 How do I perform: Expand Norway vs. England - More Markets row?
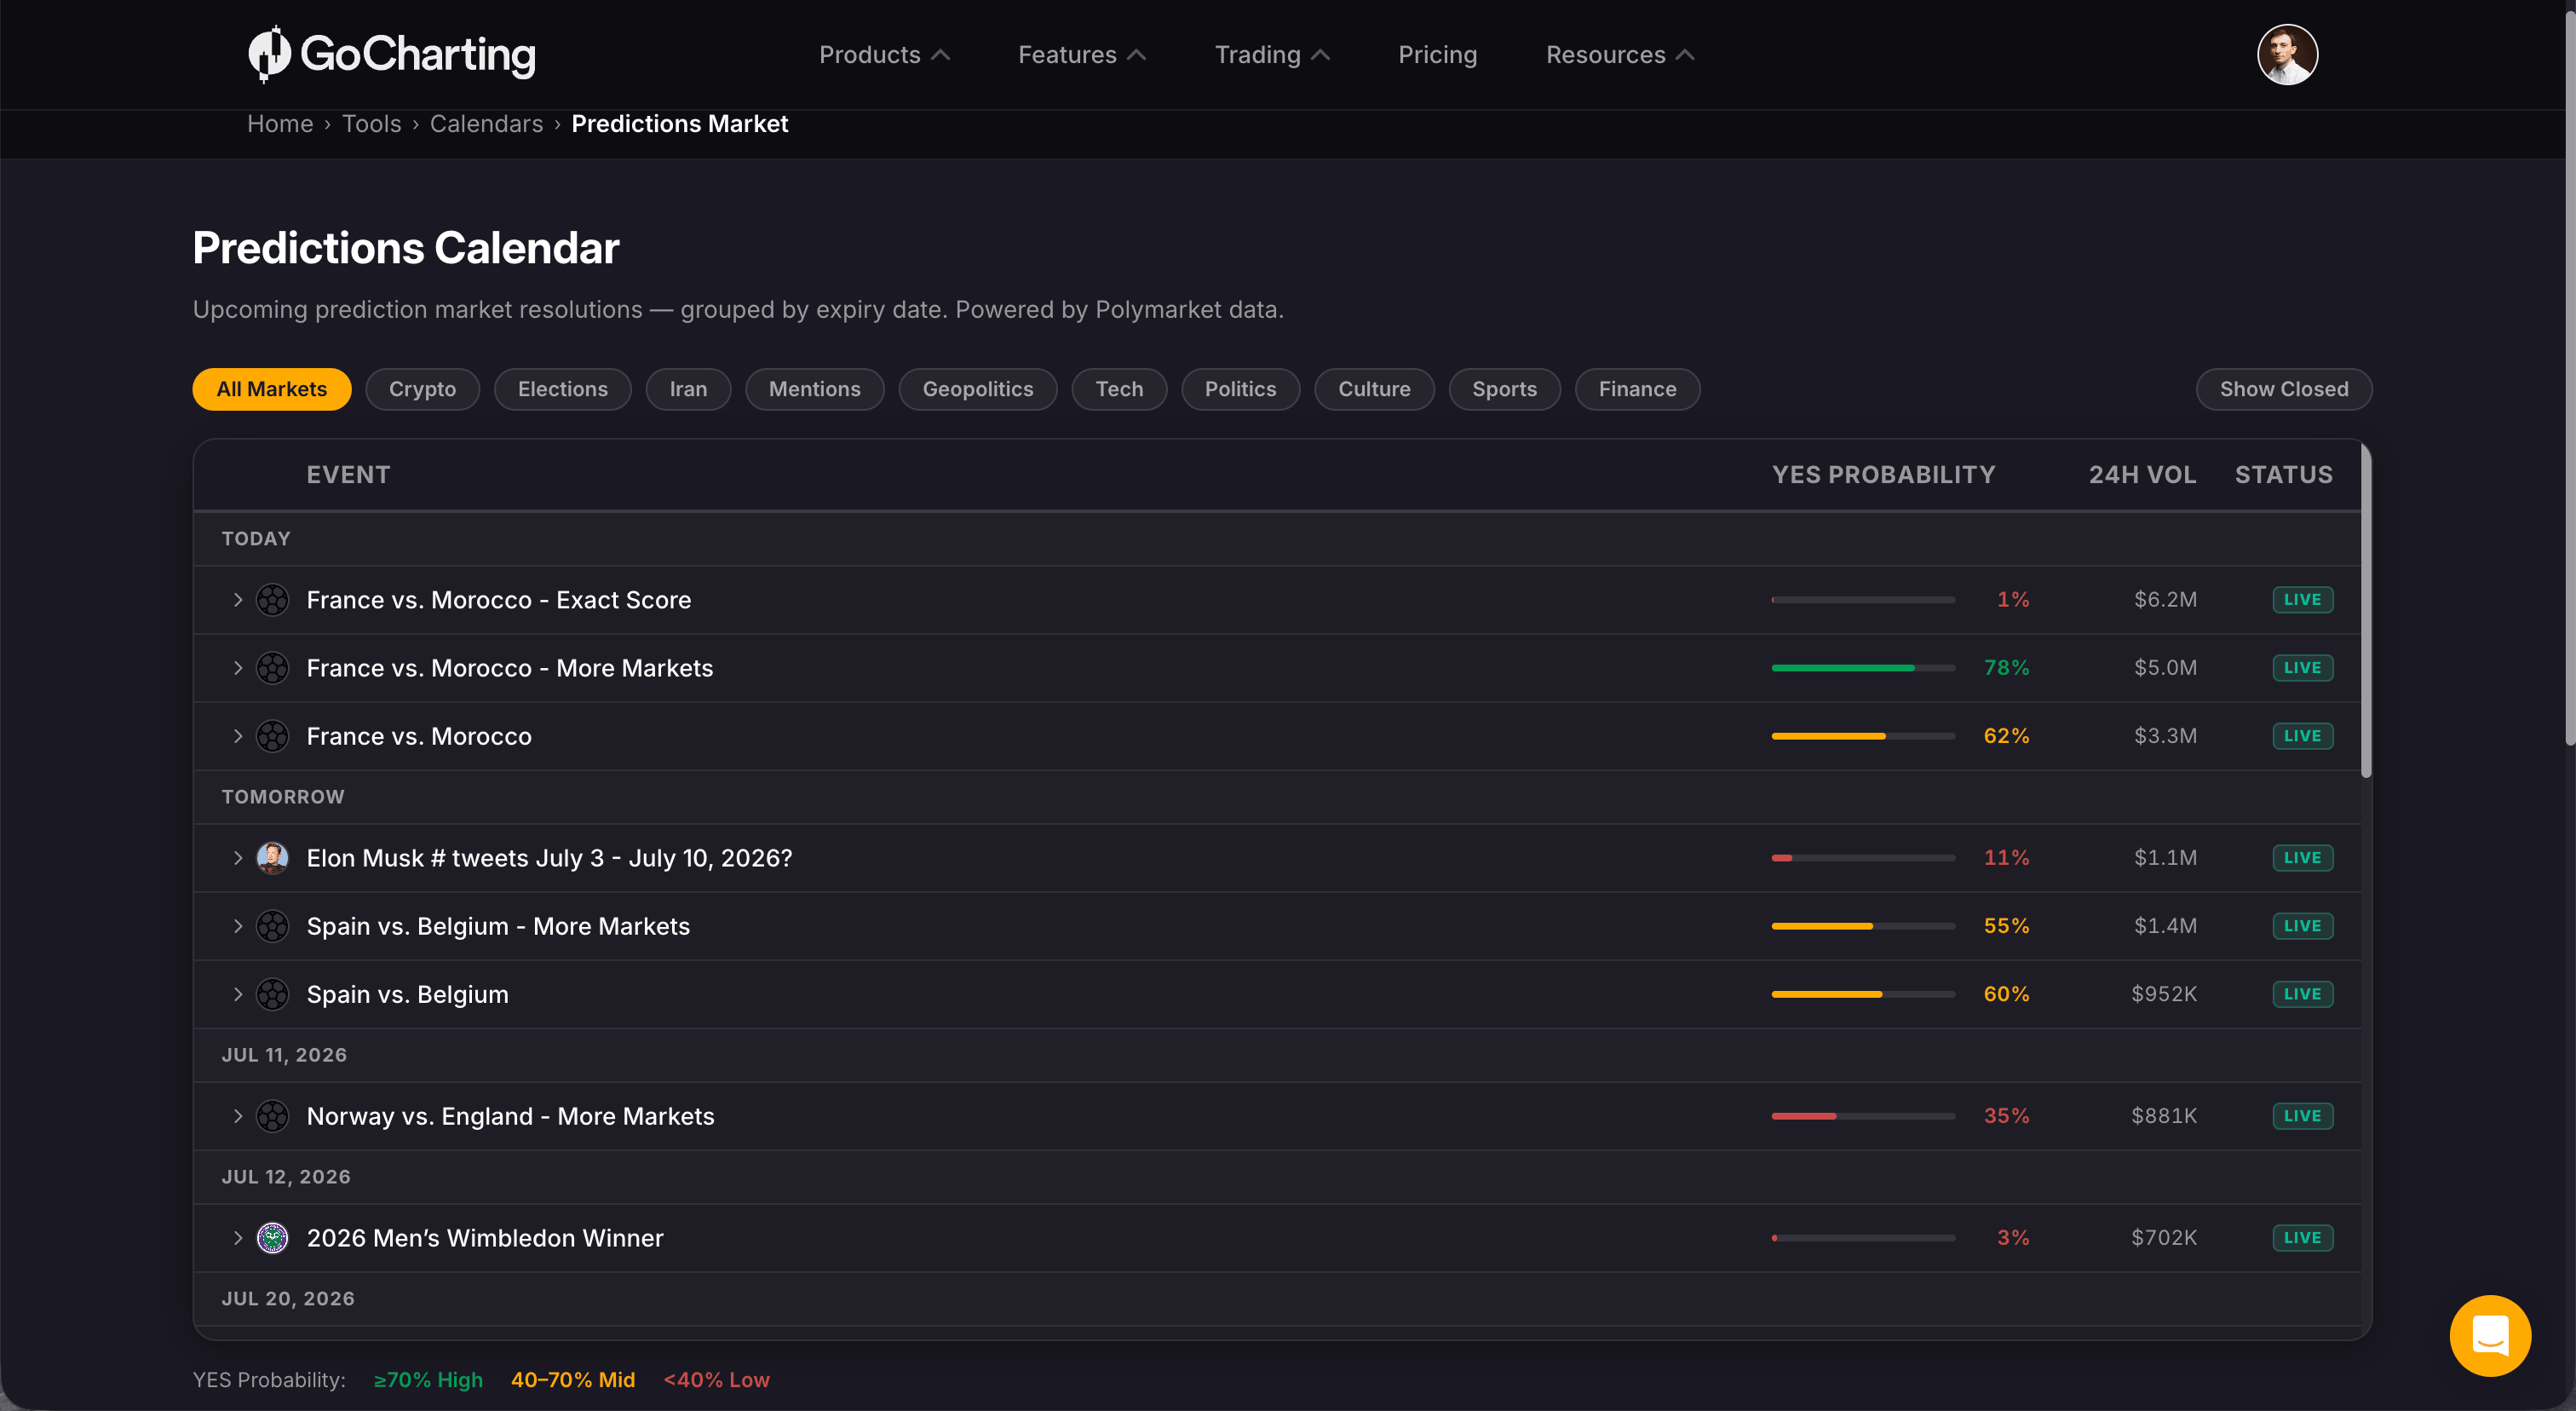click(x=237, y=1116)
